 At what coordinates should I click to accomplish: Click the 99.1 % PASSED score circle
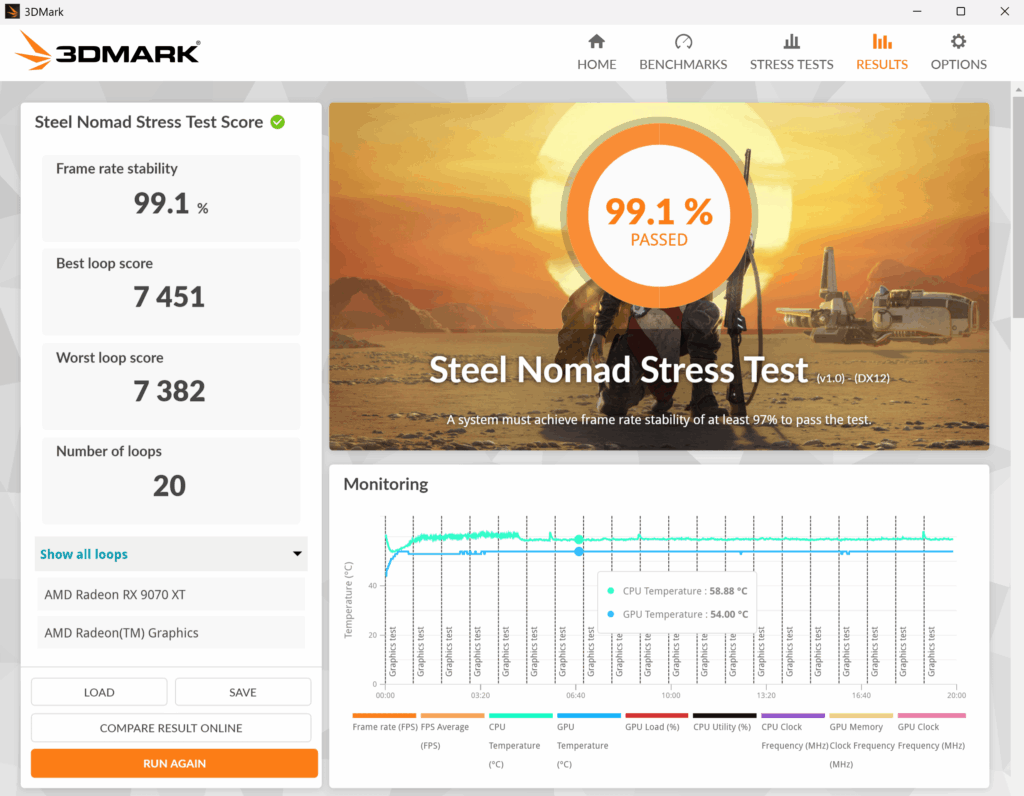coord(659,215)
